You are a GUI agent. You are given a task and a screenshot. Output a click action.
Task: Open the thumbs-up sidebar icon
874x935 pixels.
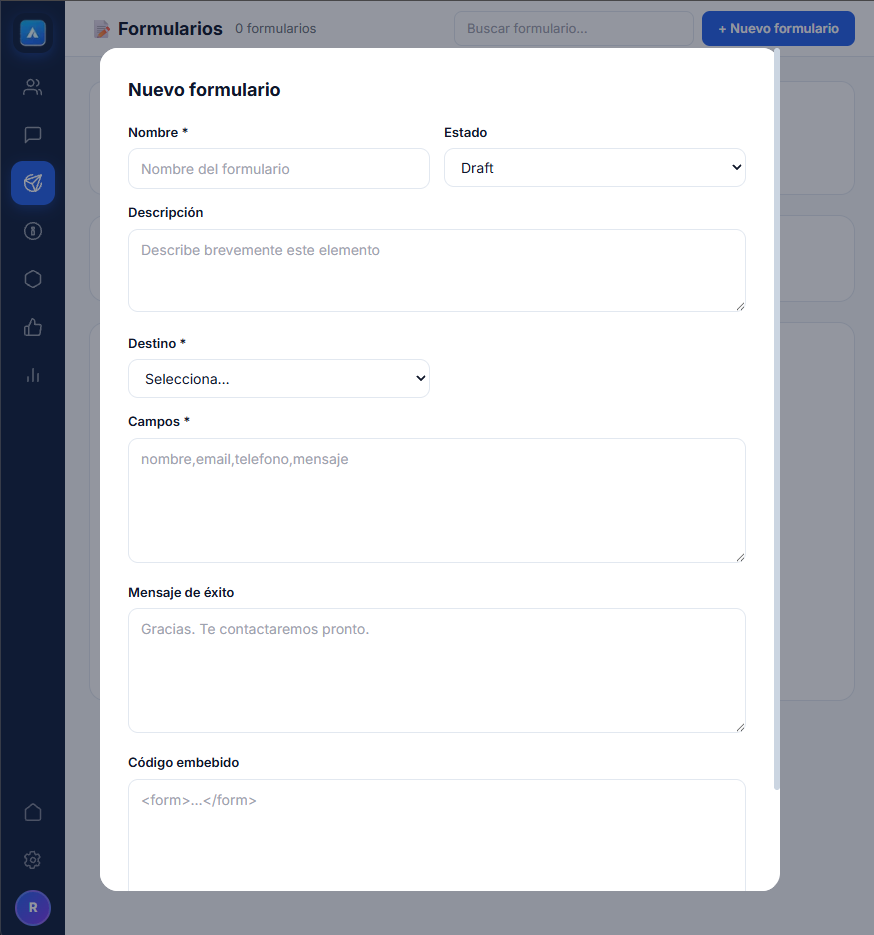click(33, 327)
